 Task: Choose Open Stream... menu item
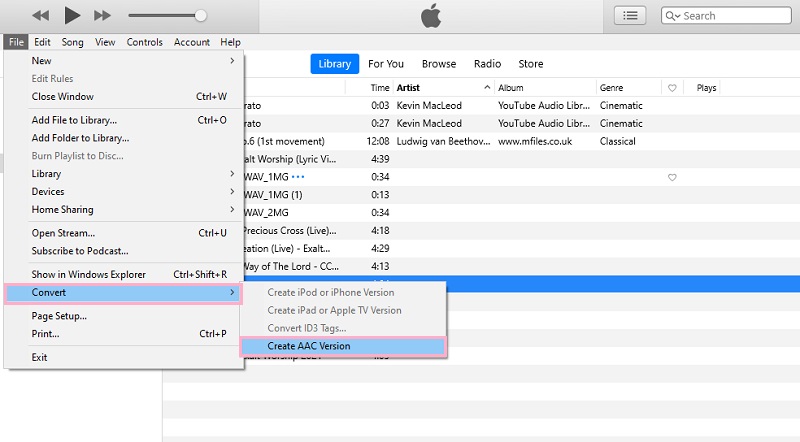point(123,233)
